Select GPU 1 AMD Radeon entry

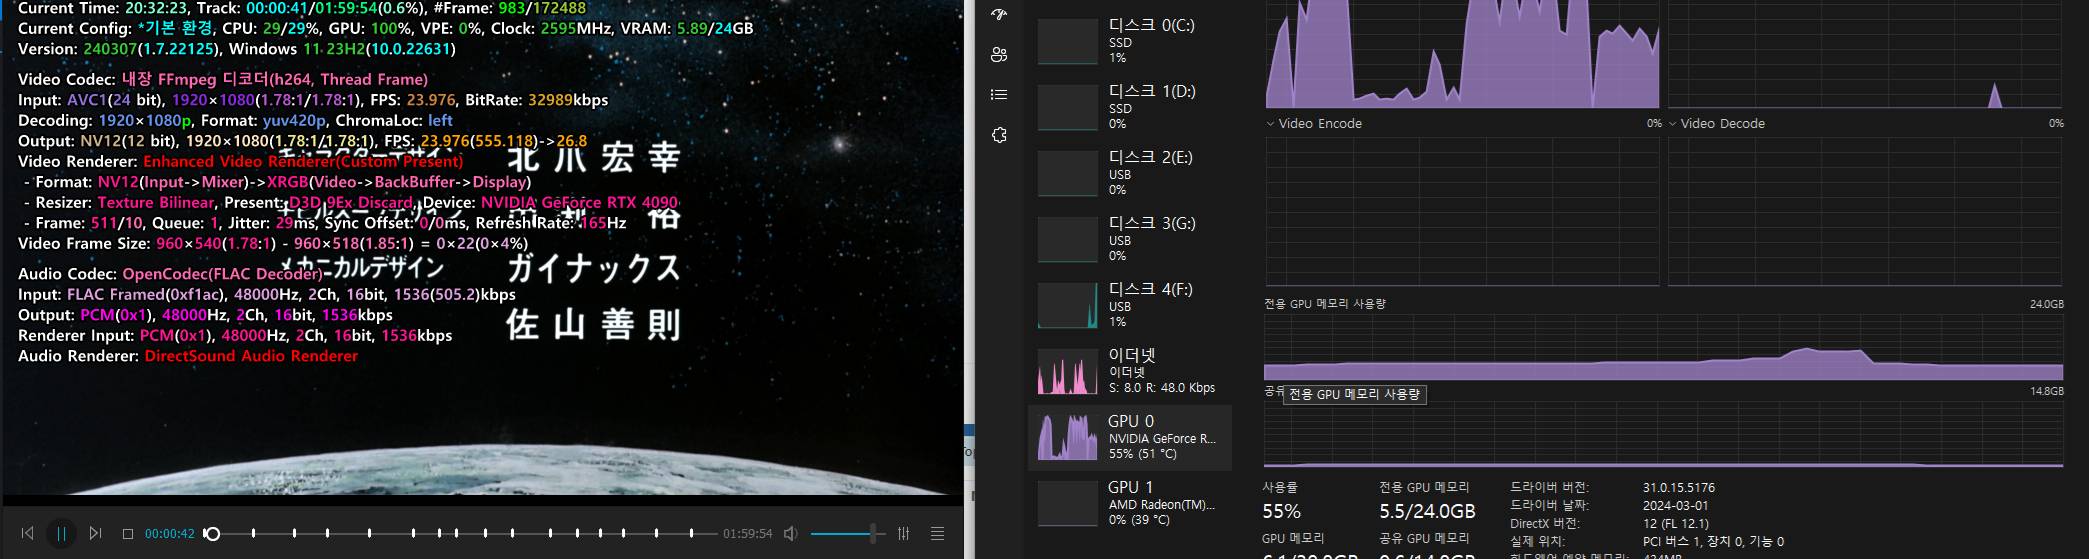pyautogui.click(x=1130, y=503)
